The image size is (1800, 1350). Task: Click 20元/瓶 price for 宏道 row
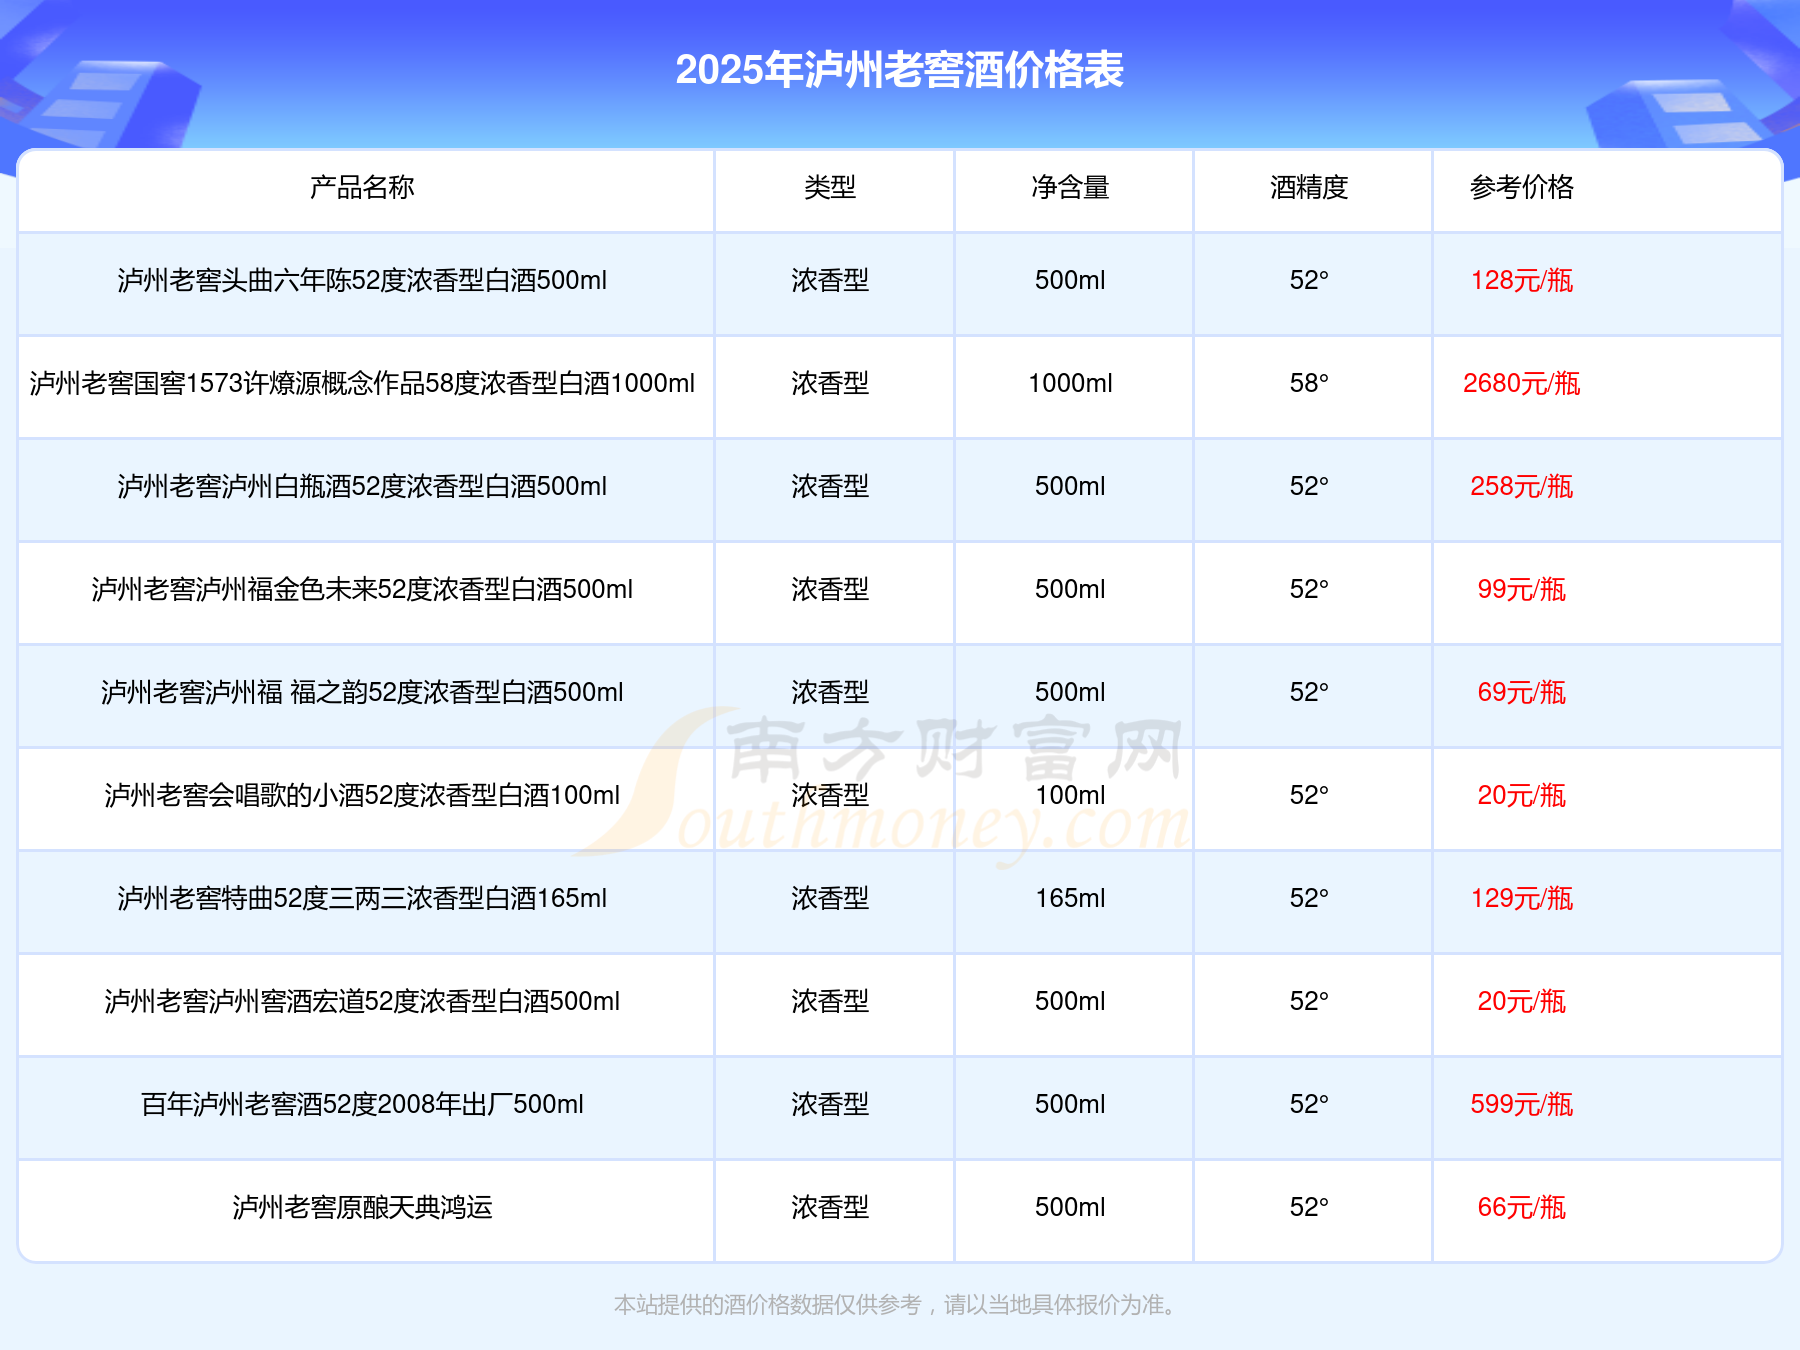pyautogui.click(x=1522, y=1001)
